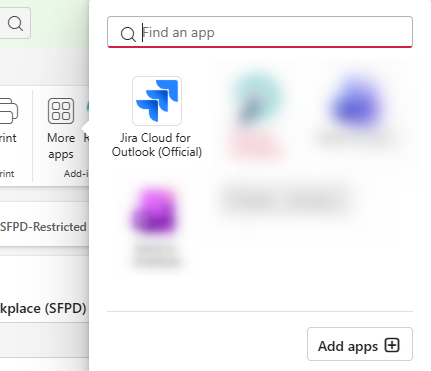Click the More apps grid icon
The width and height of the screenshot is (431, 371).
[x=61, y=111]
